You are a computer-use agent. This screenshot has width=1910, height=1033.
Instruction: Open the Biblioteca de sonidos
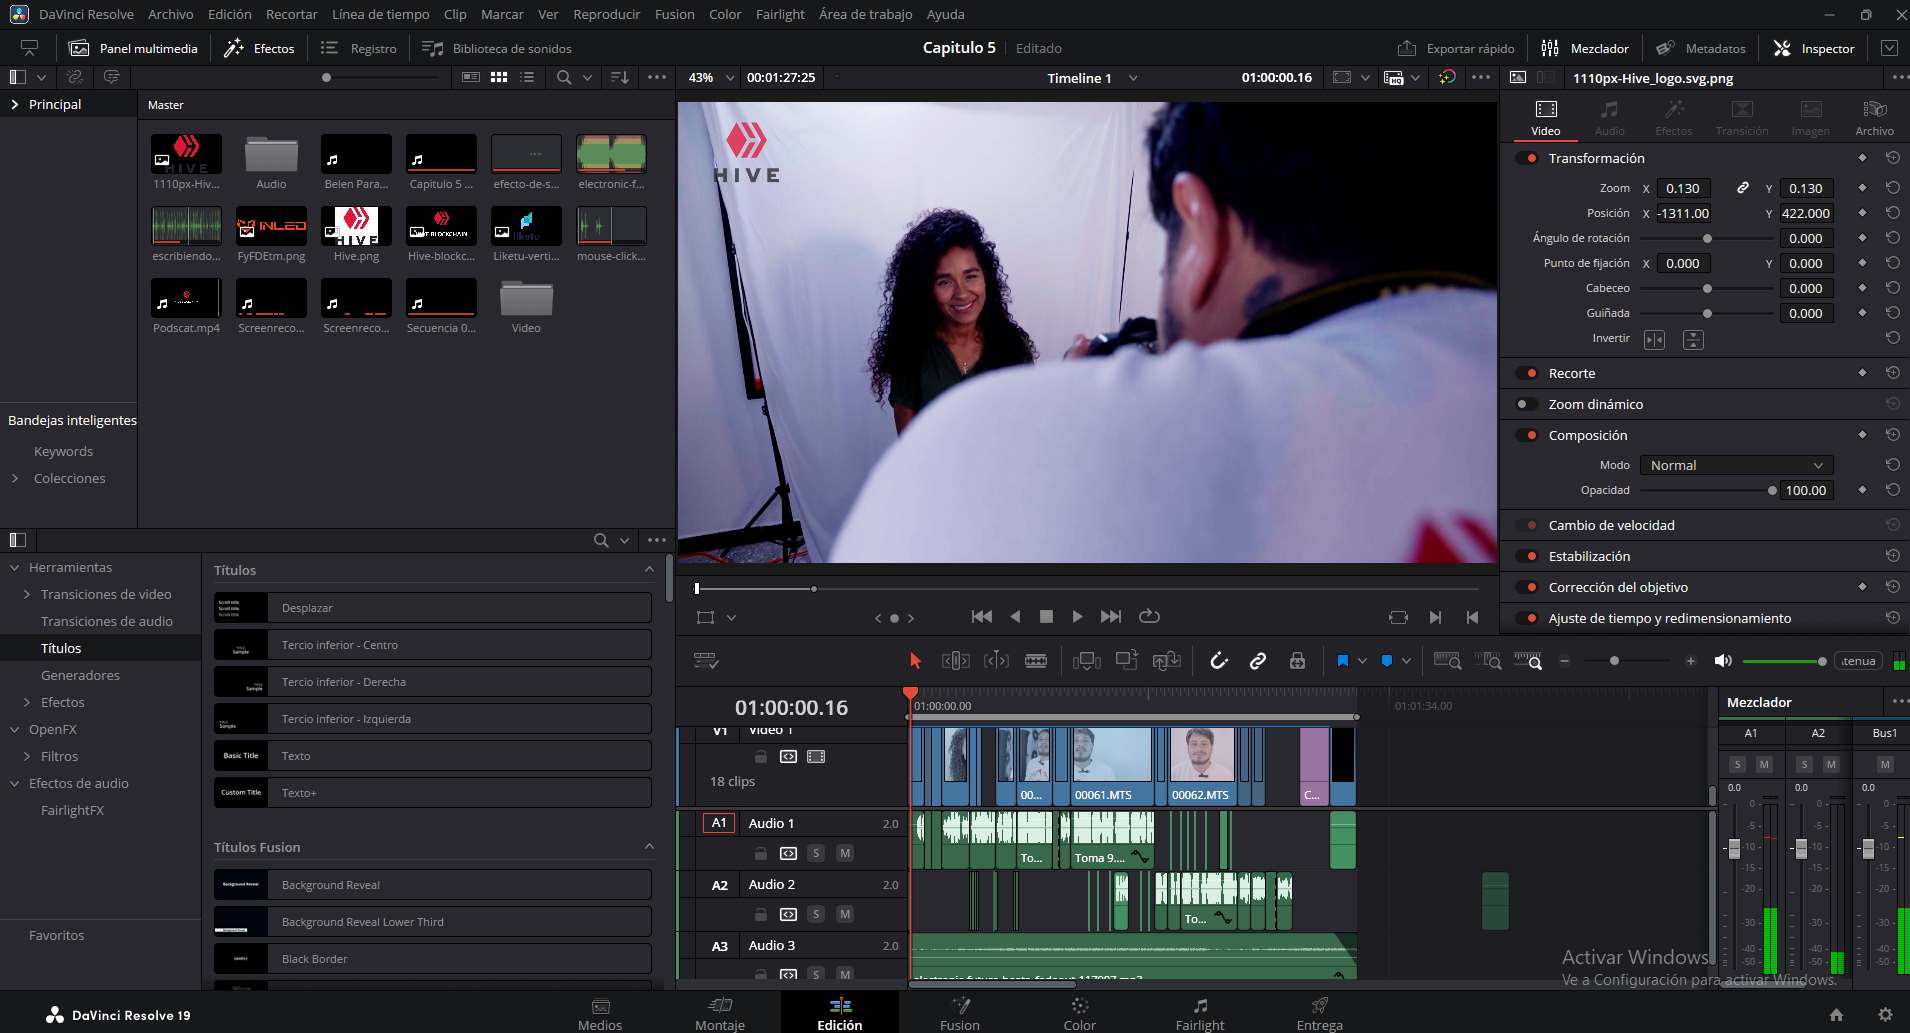tap(497, 48)
